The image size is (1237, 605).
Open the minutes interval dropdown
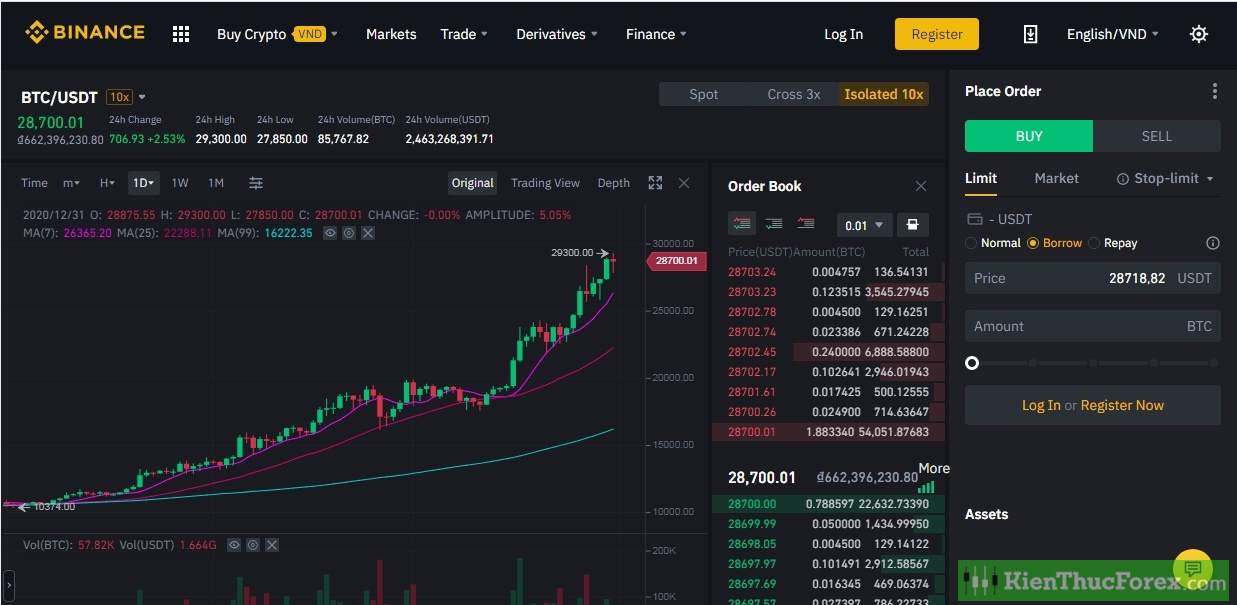(72, 183)
